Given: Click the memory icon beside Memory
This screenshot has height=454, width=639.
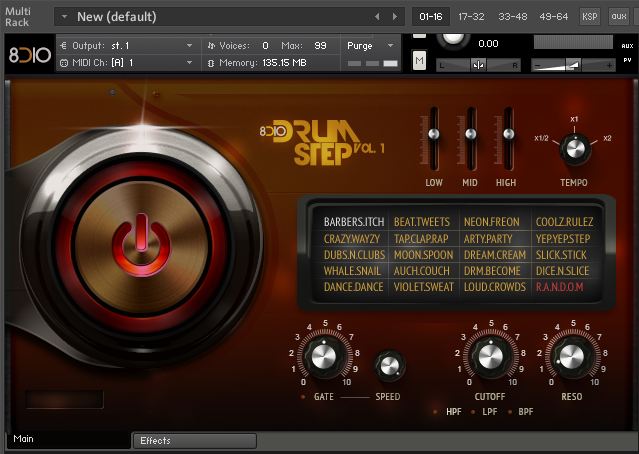Looking at the screenshot, I should click(x=211, y=63).
